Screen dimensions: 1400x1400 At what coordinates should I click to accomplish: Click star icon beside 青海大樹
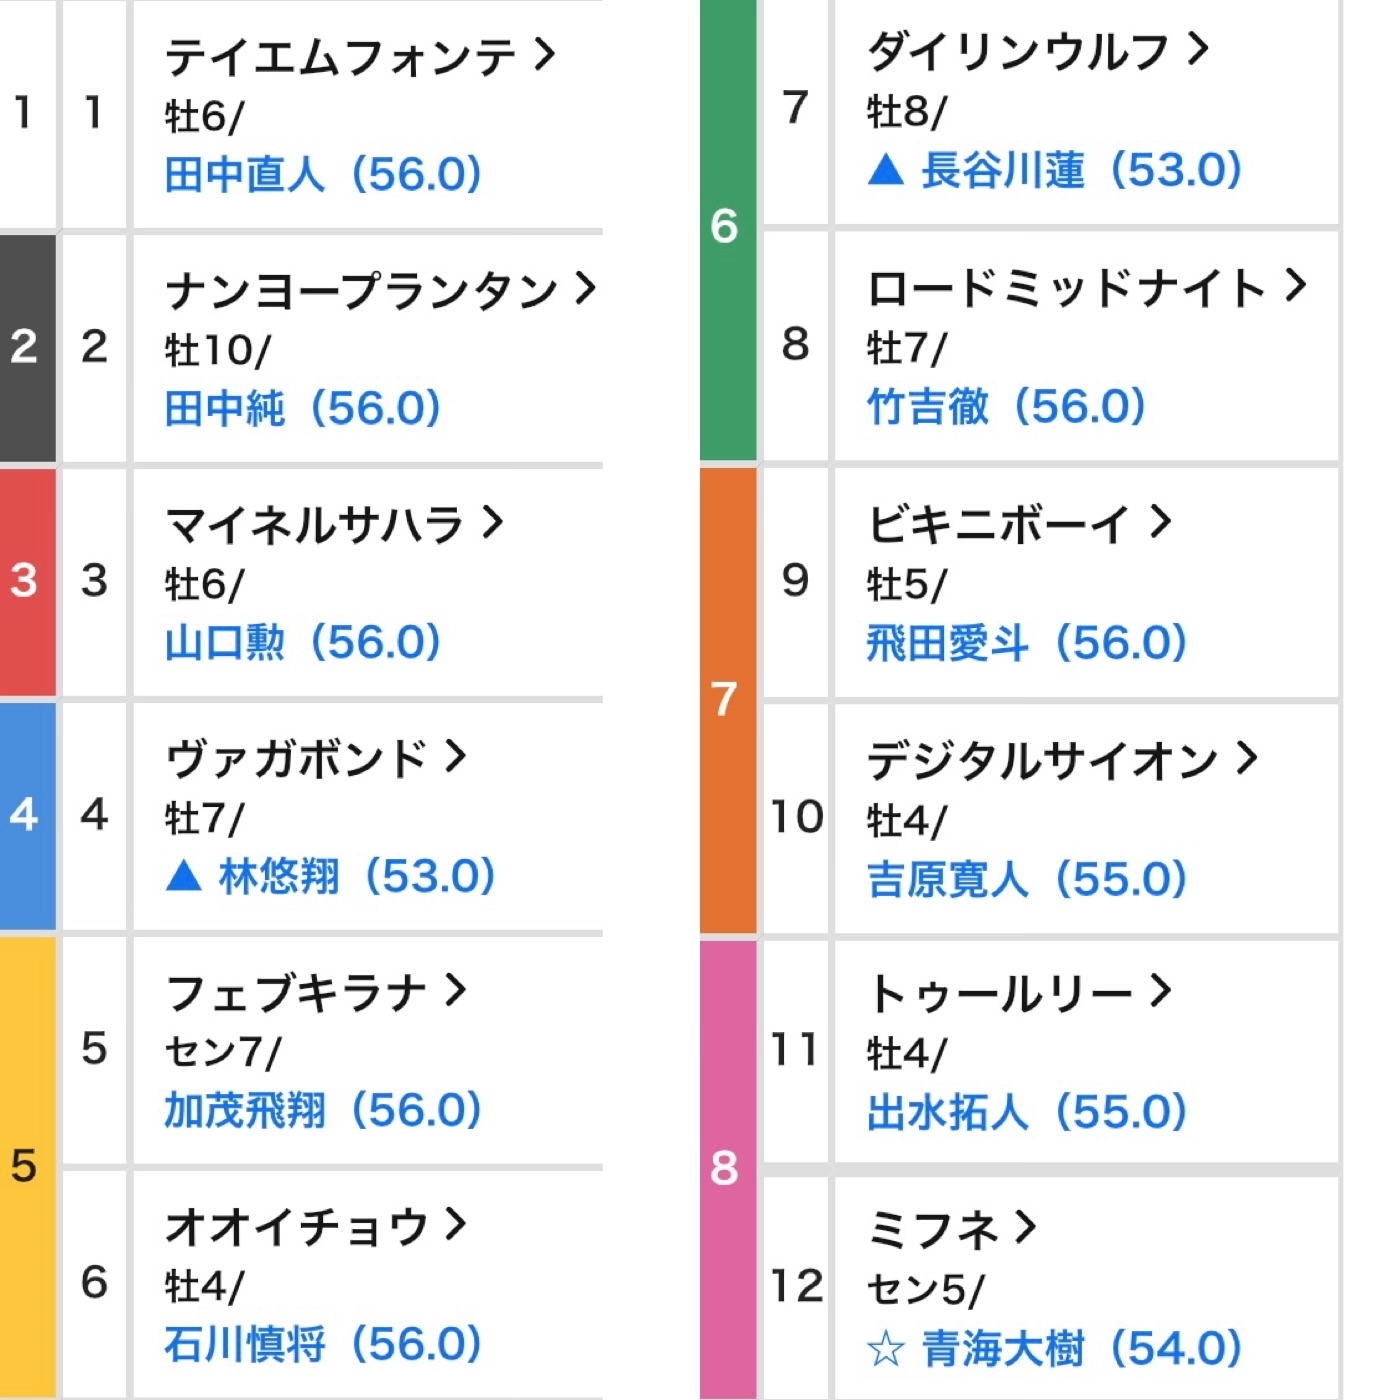pyautogui.click(x=886, y=1349)
